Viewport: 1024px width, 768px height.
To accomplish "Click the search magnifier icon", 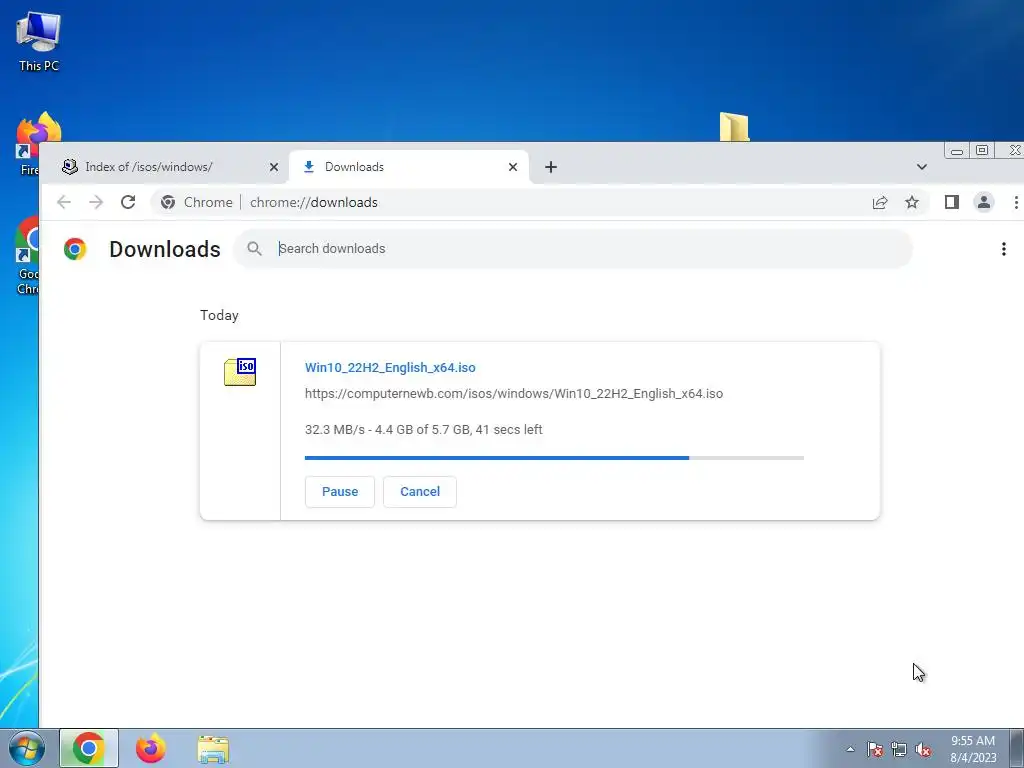I will pyautogui.click(x=255, y=249).
